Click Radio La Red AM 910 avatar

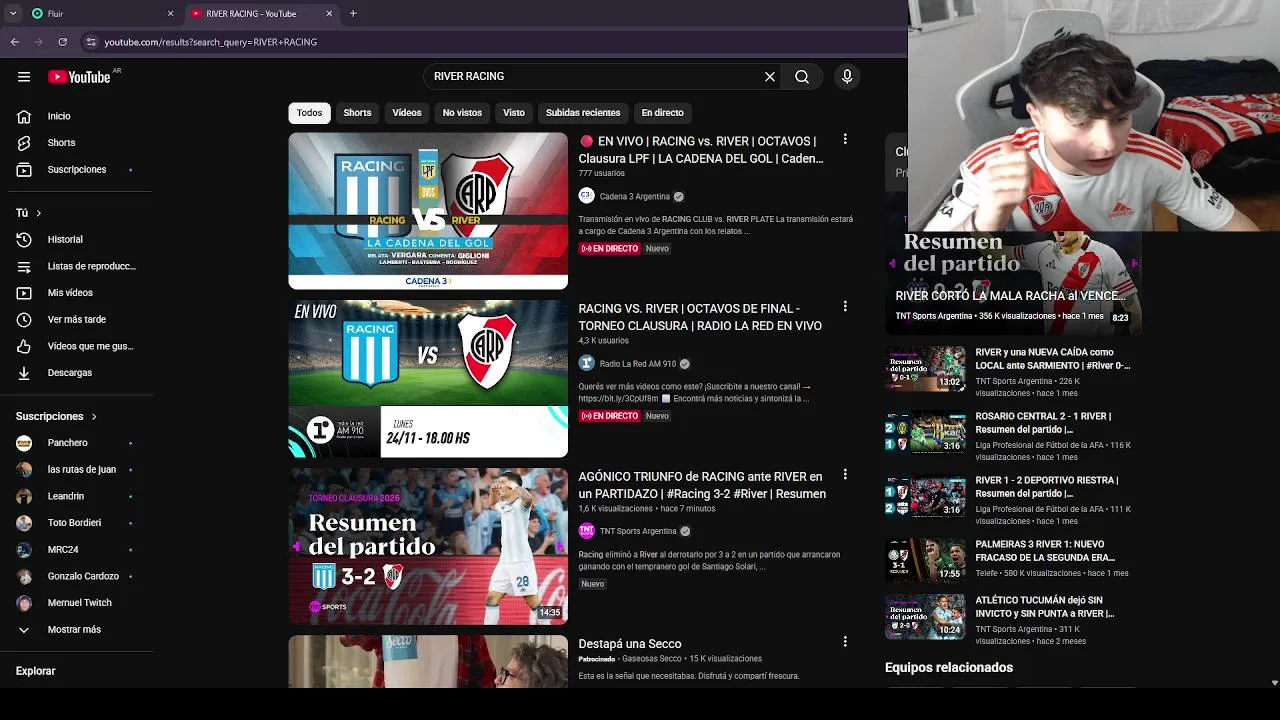tap(586, 363)
